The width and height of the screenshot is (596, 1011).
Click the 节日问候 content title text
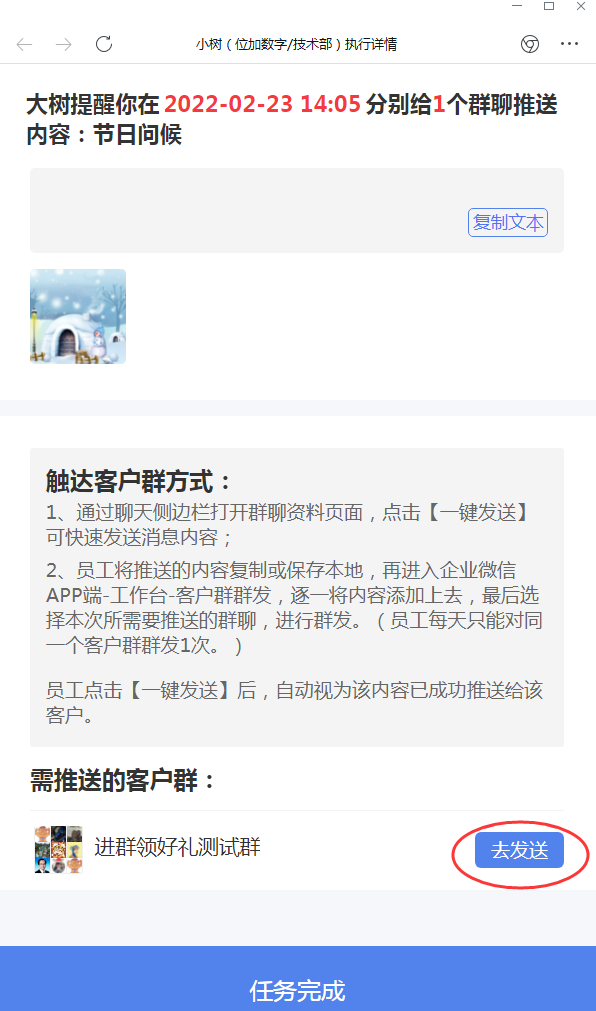pyautogui.click(x=137, y=135)
